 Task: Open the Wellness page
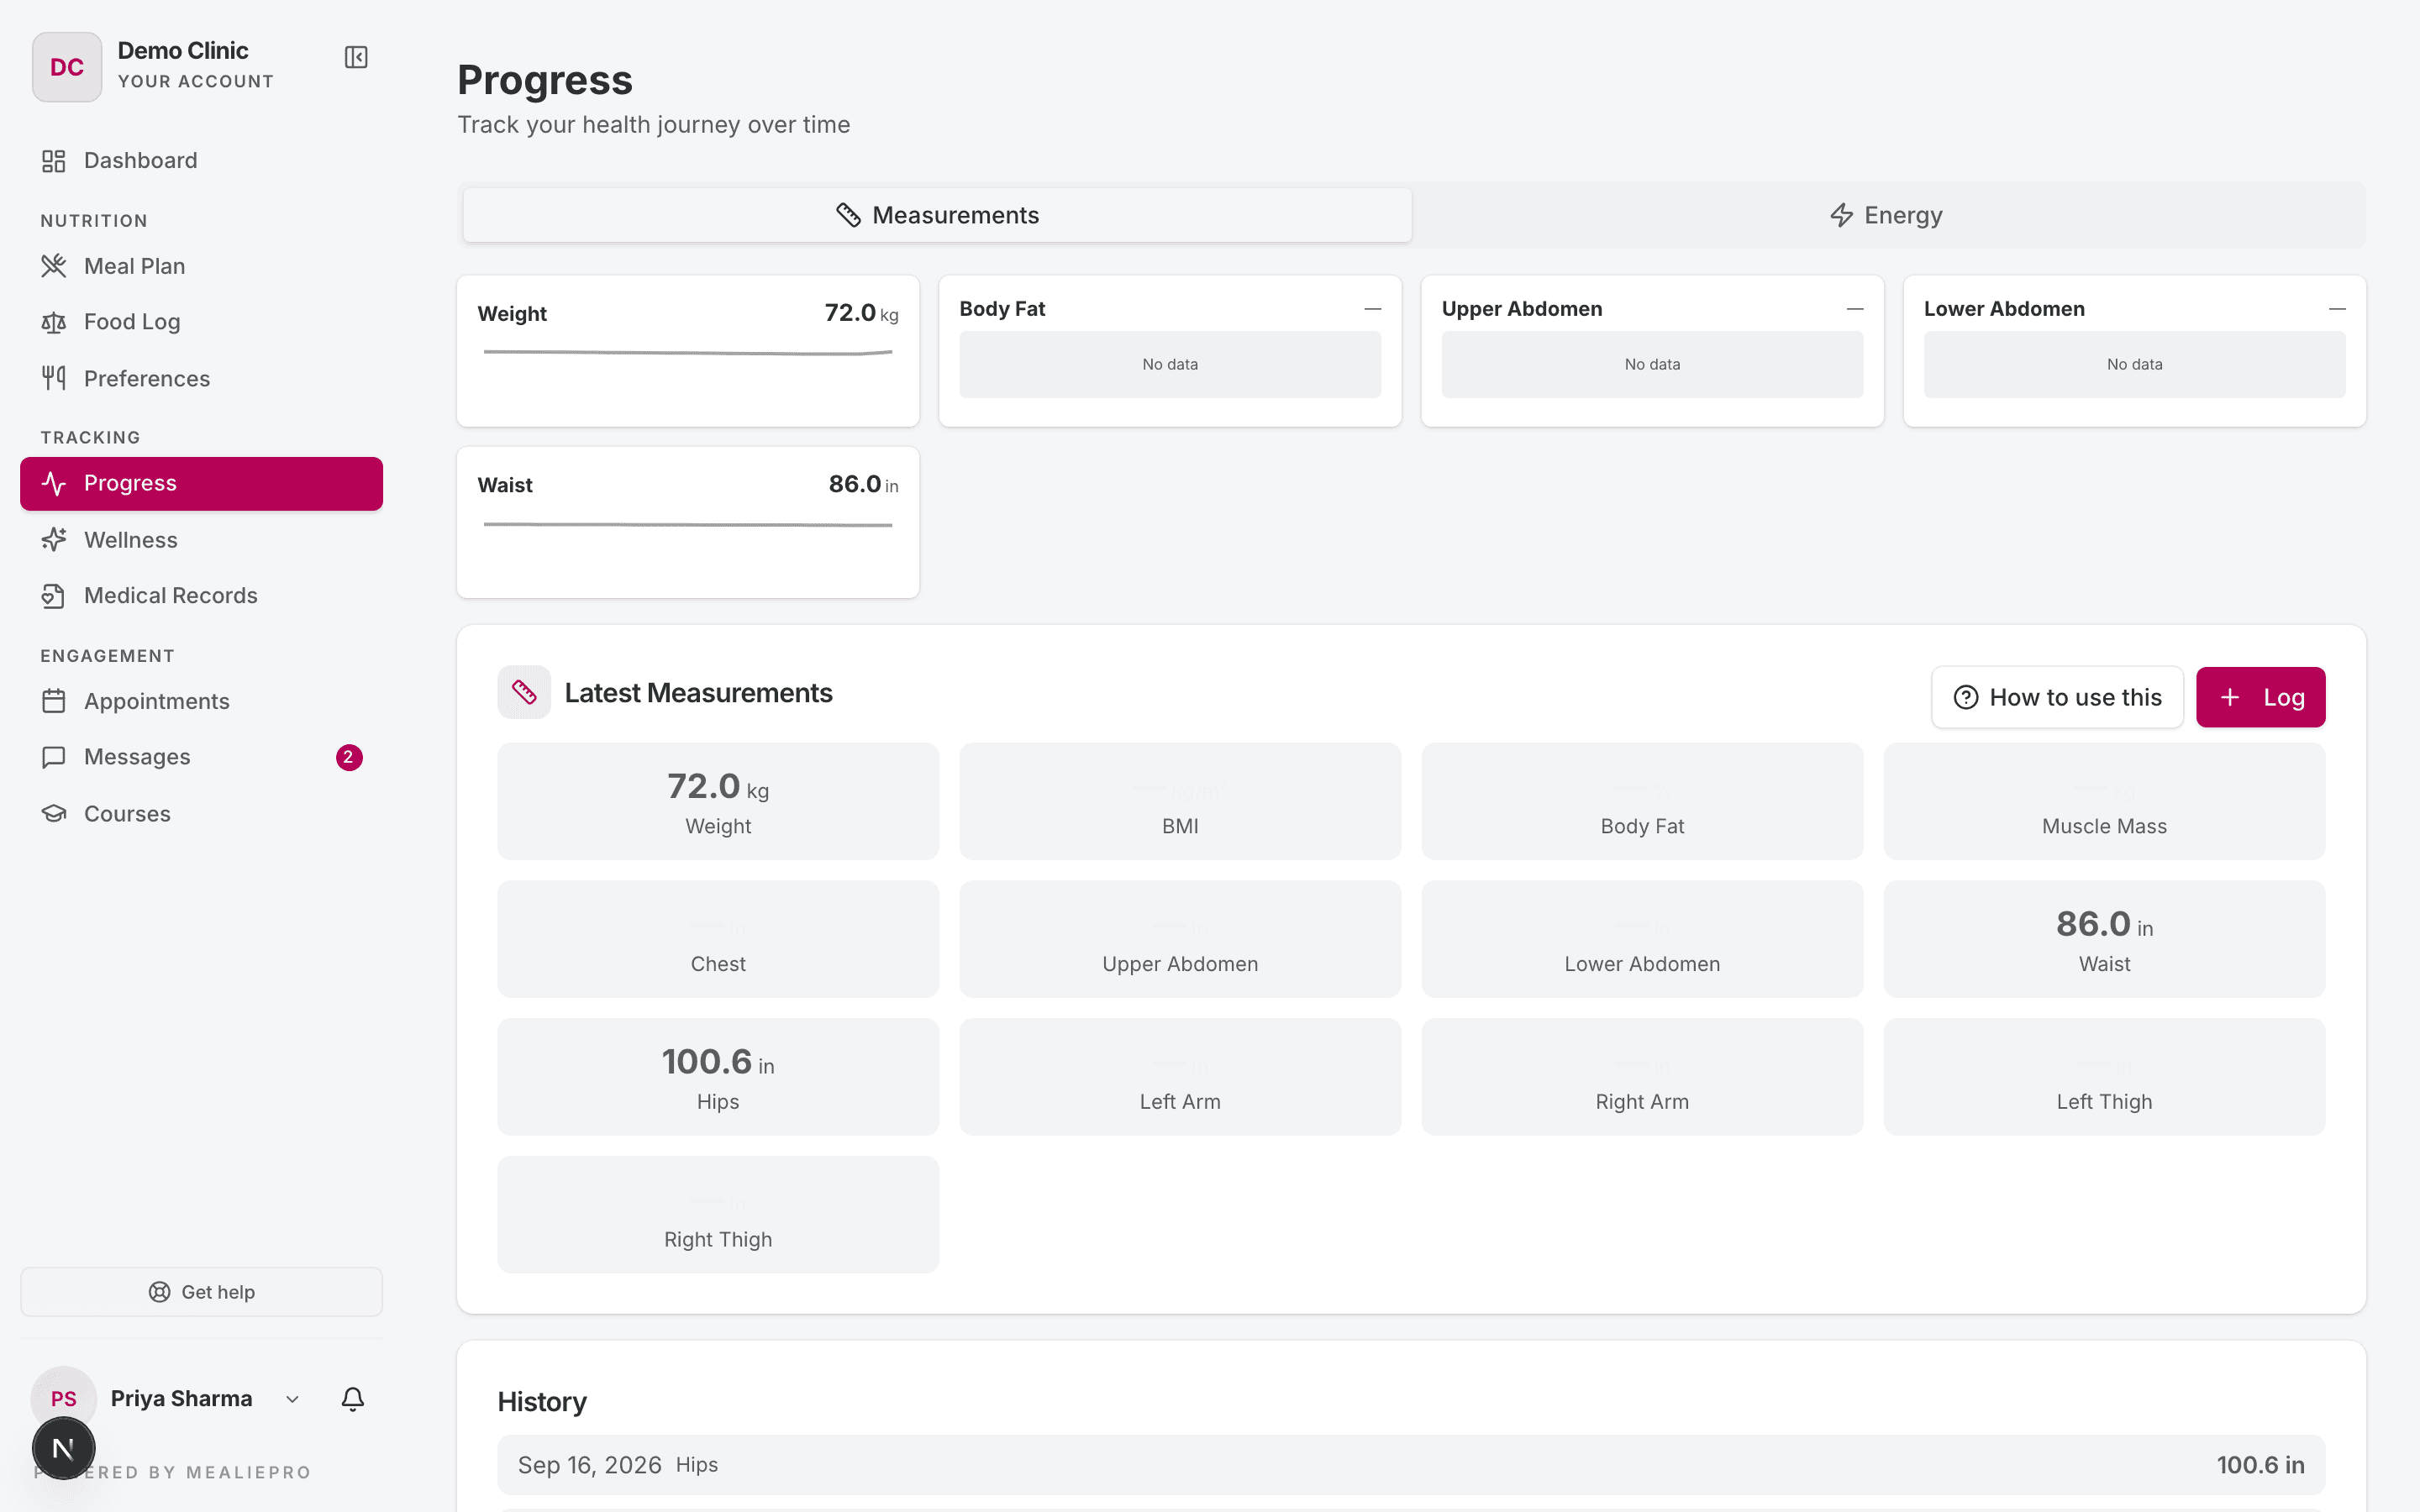coord(201,540)
